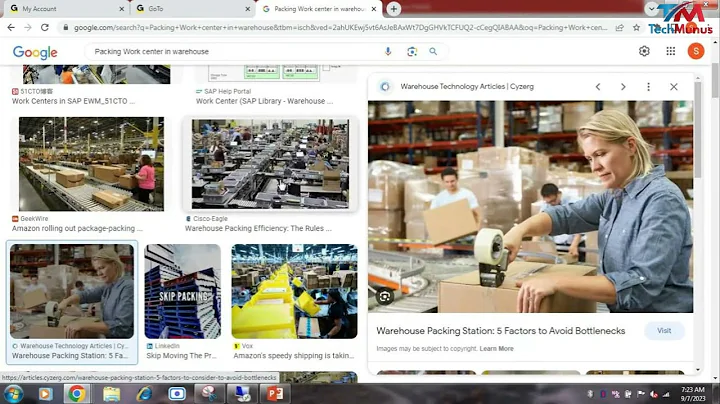Open Google quick settings gear

pyautogui.click(x=644, y=51)
